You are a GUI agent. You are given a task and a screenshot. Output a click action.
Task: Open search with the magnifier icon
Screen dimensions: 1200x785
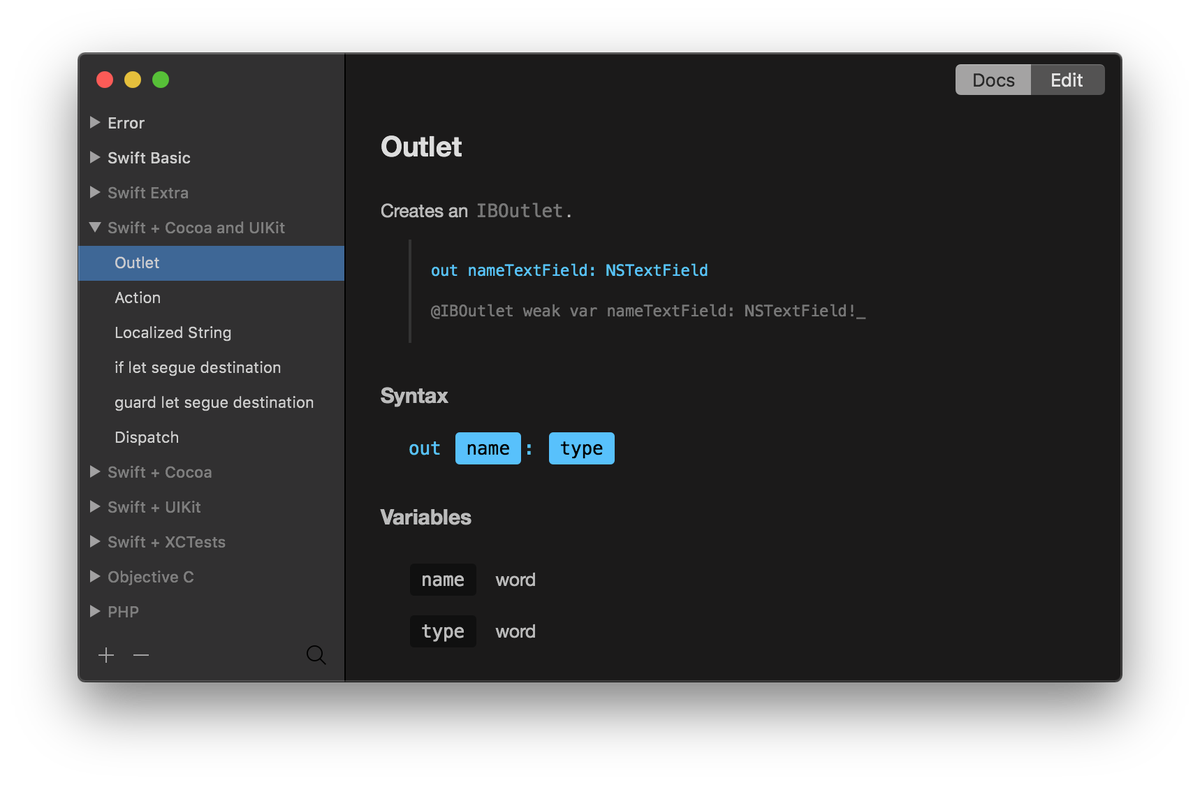pos(316,655)
